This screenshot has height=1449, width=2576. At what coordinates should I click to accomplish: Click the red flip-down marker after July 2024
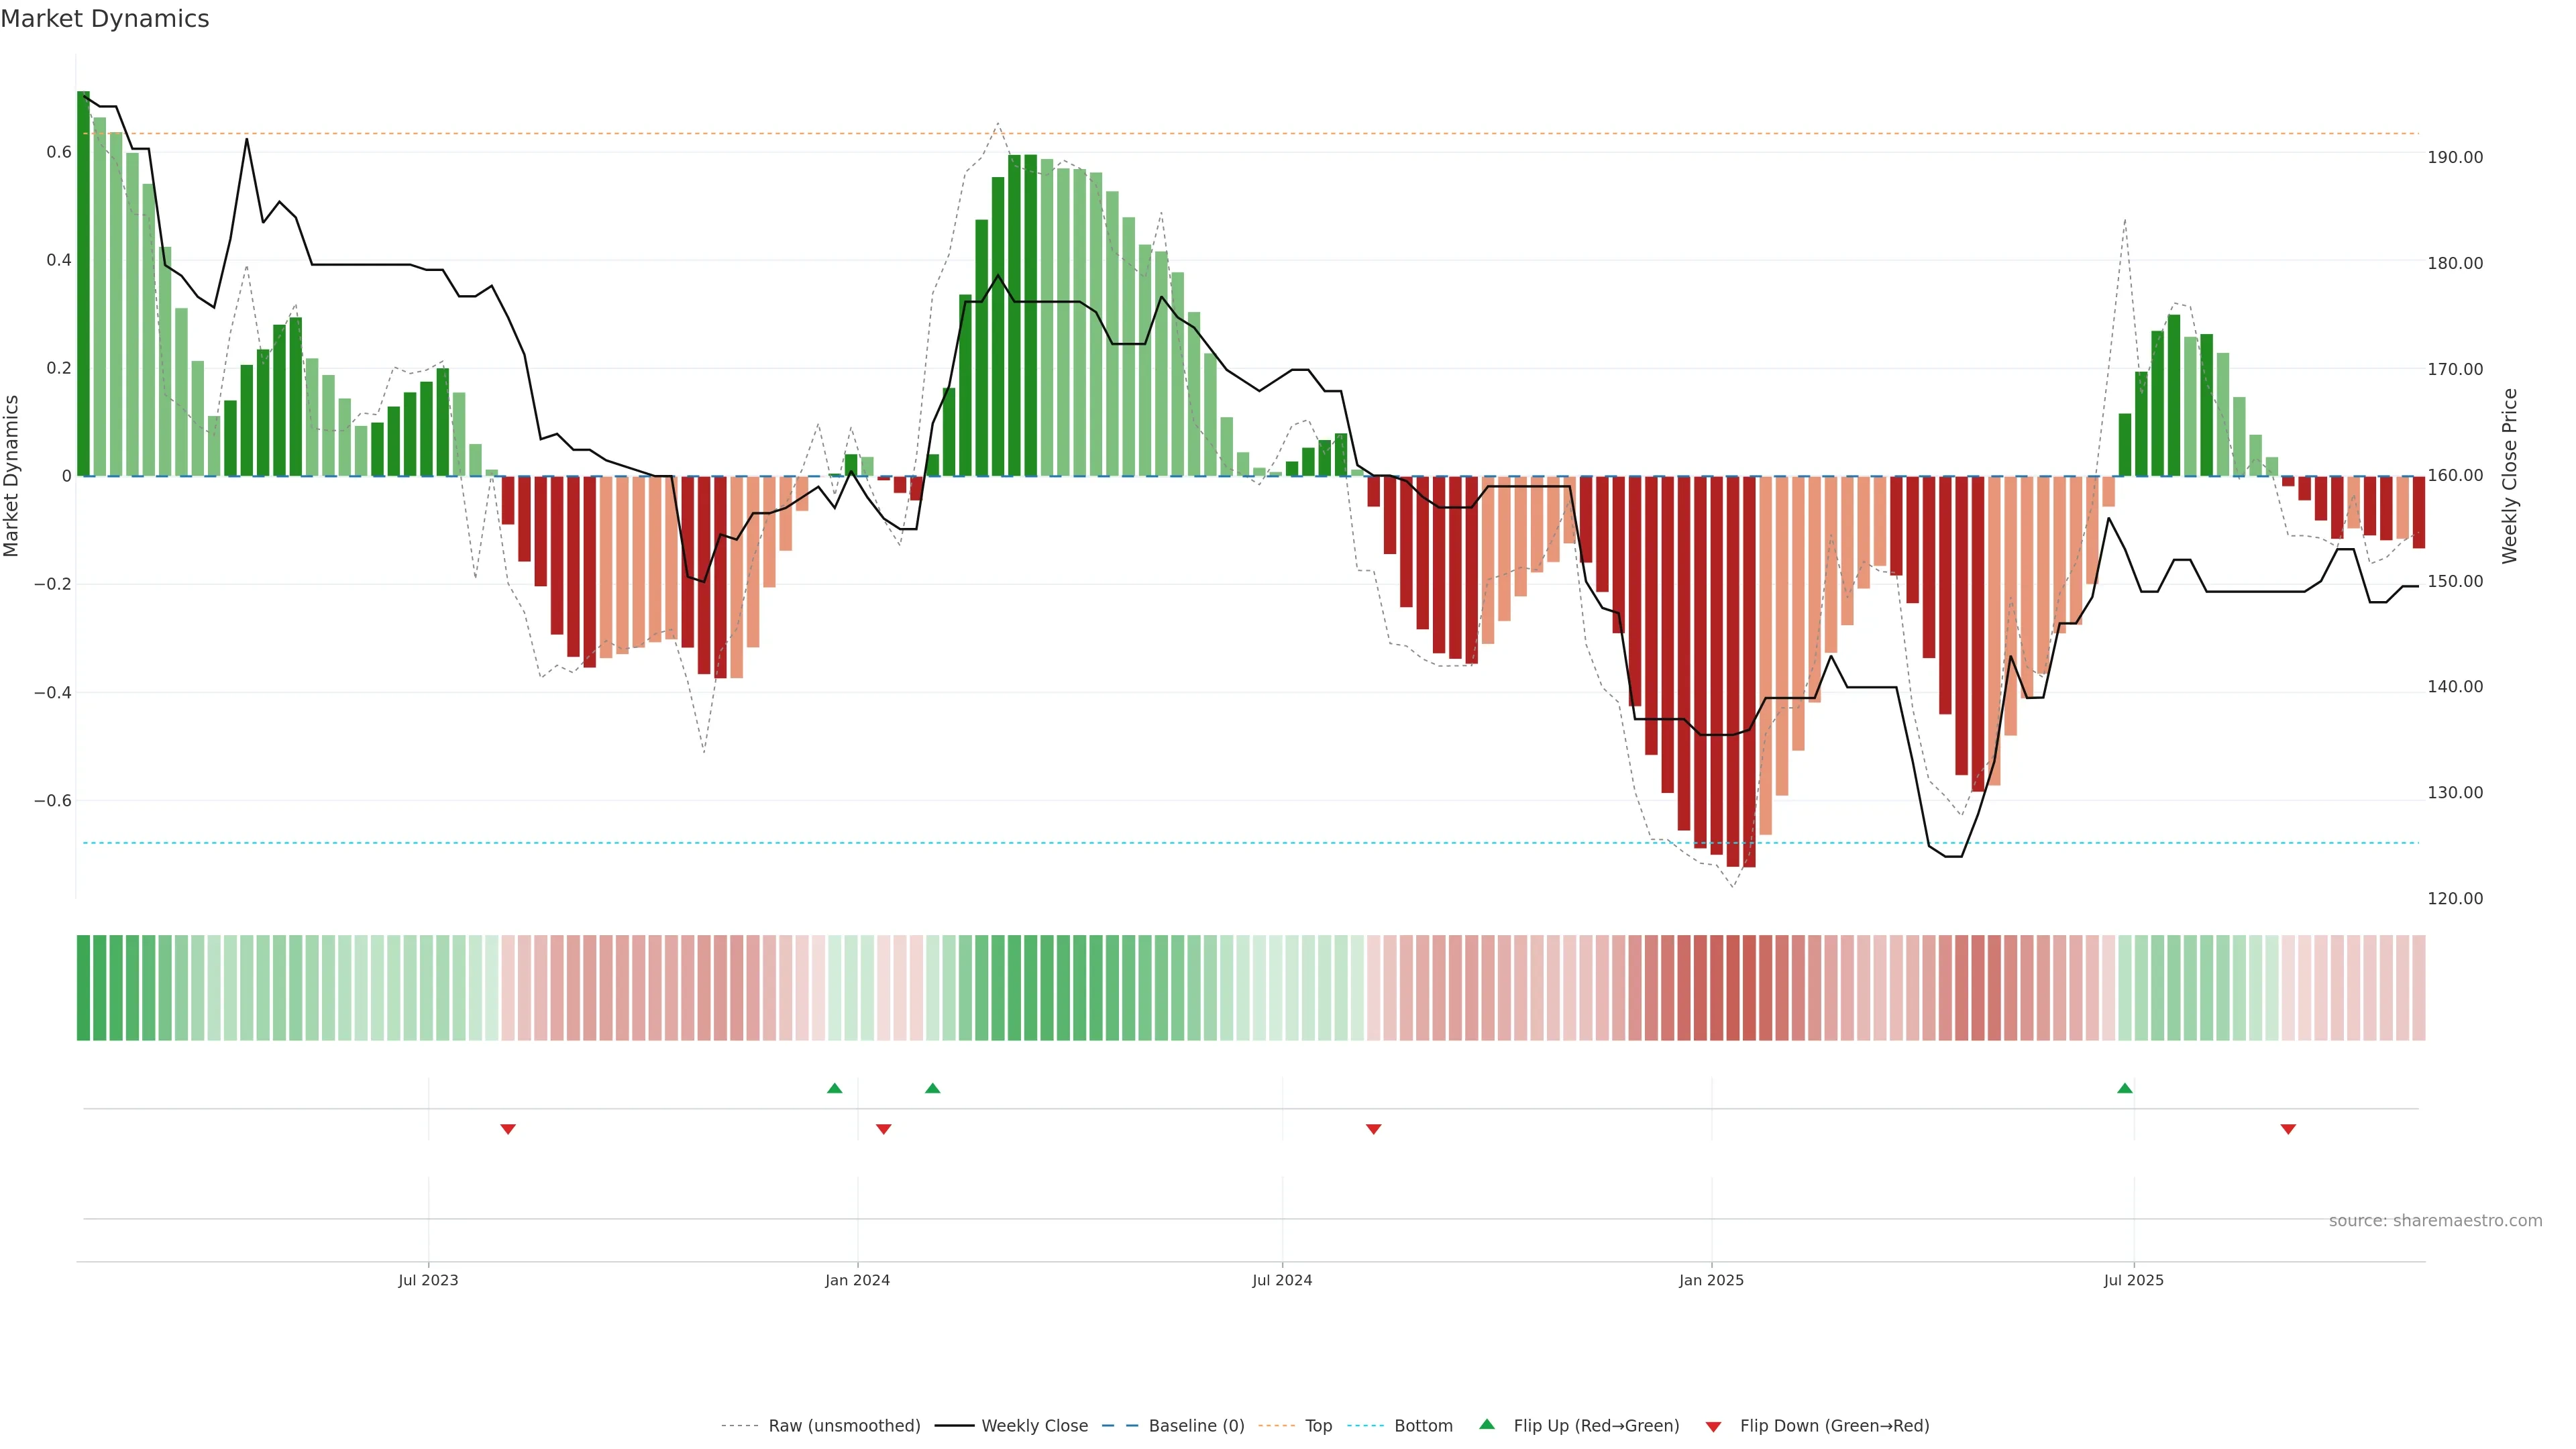click(x=1373, y=1129)
